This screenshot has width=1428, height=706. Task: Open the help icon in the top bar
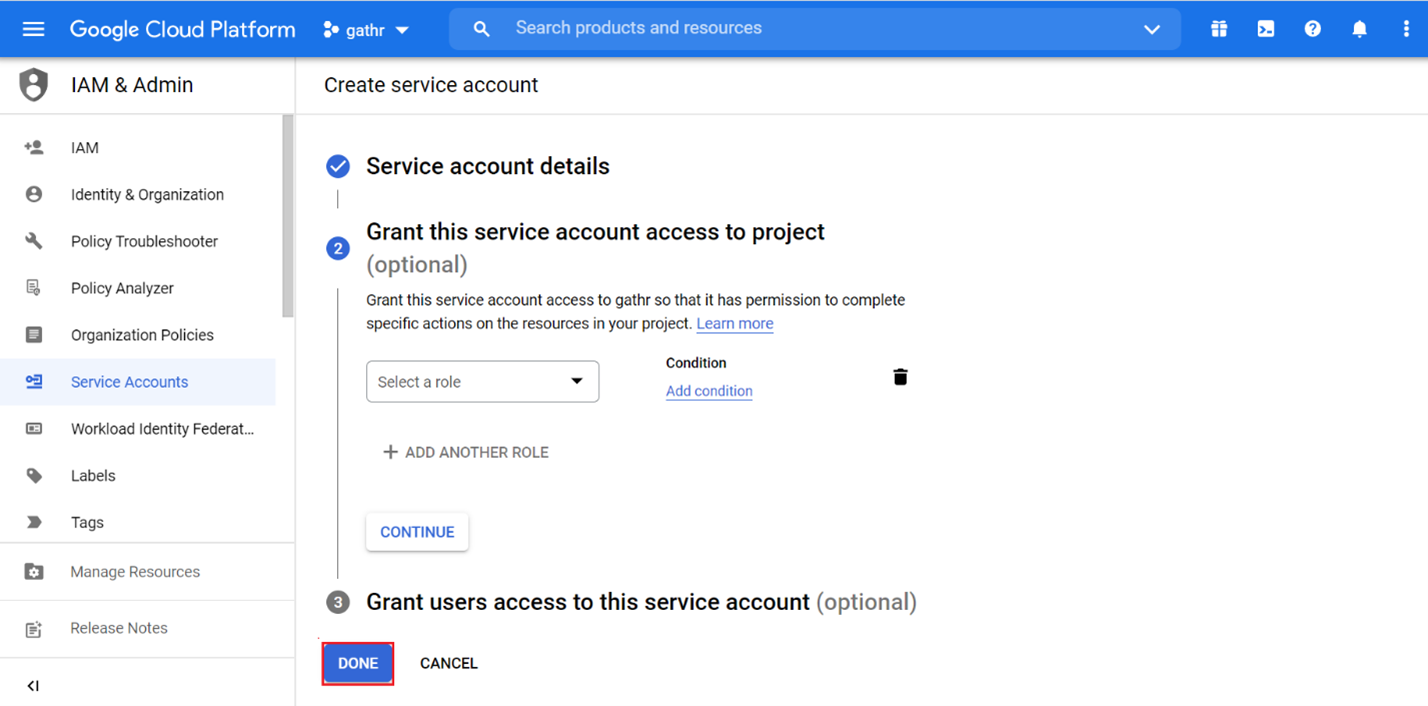pyautogui.click(x=1312, y=28)
